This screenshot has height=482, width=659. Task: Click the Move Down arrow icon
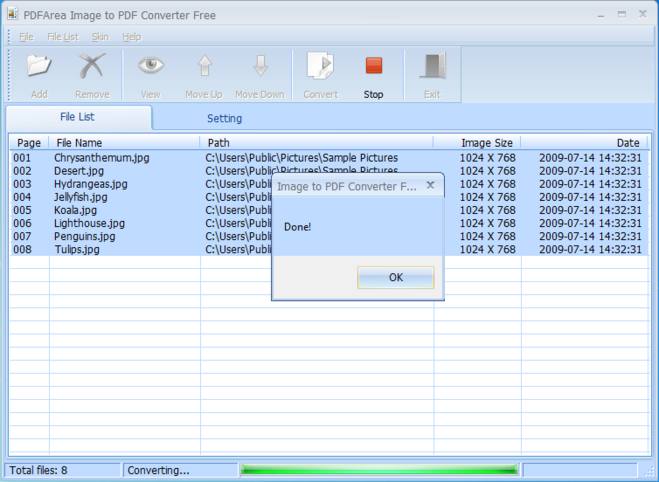[x=260, y=66]
